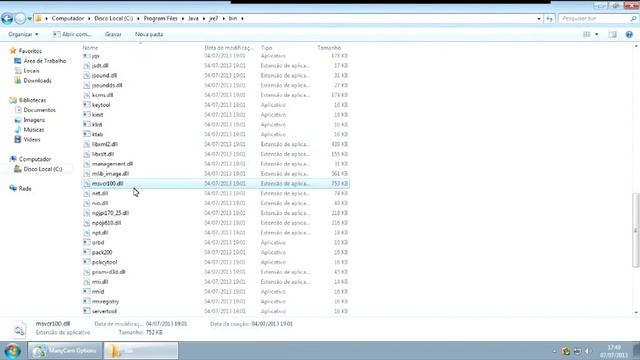Go back with the Explorer back arrow
The width and height of the screenshot is (640, 360).
pyautogui.click(x=7, y=18)
